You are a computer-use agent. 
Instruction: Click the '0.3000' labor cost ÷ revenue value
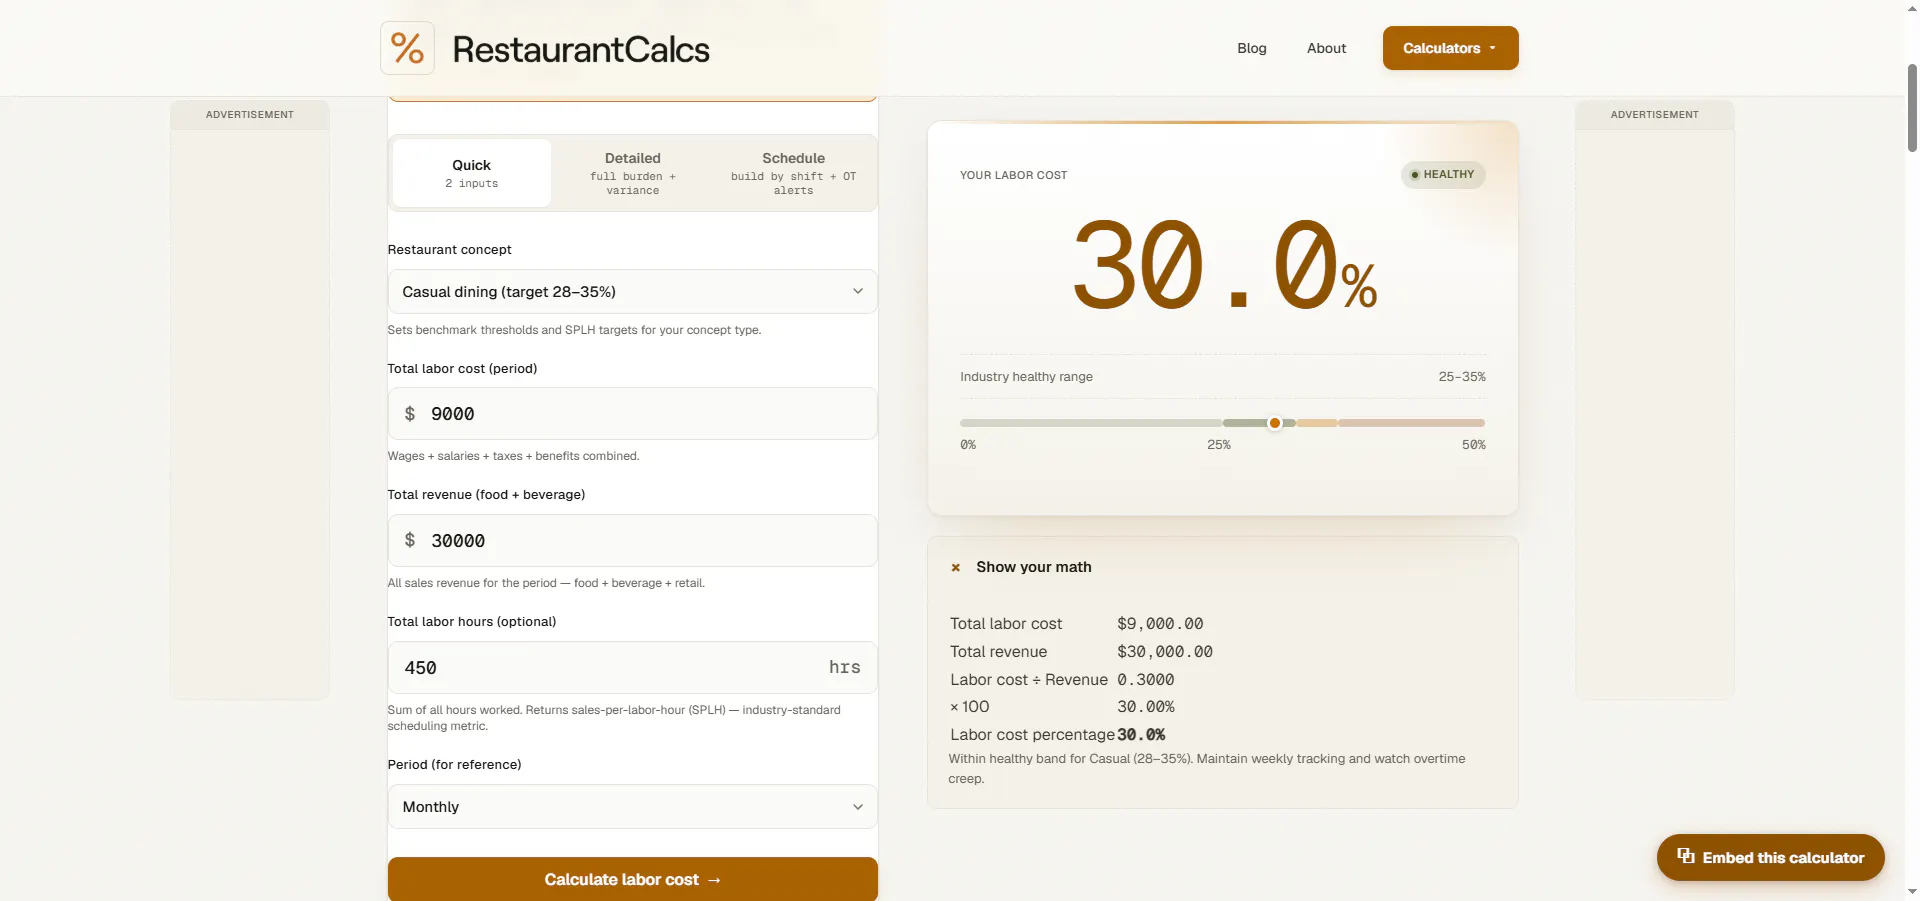[x=1146, y=680]
